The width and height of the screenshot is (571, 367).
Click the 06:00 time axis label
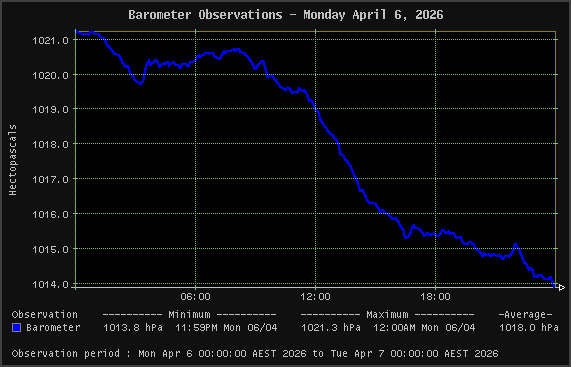tap(196, 297)
